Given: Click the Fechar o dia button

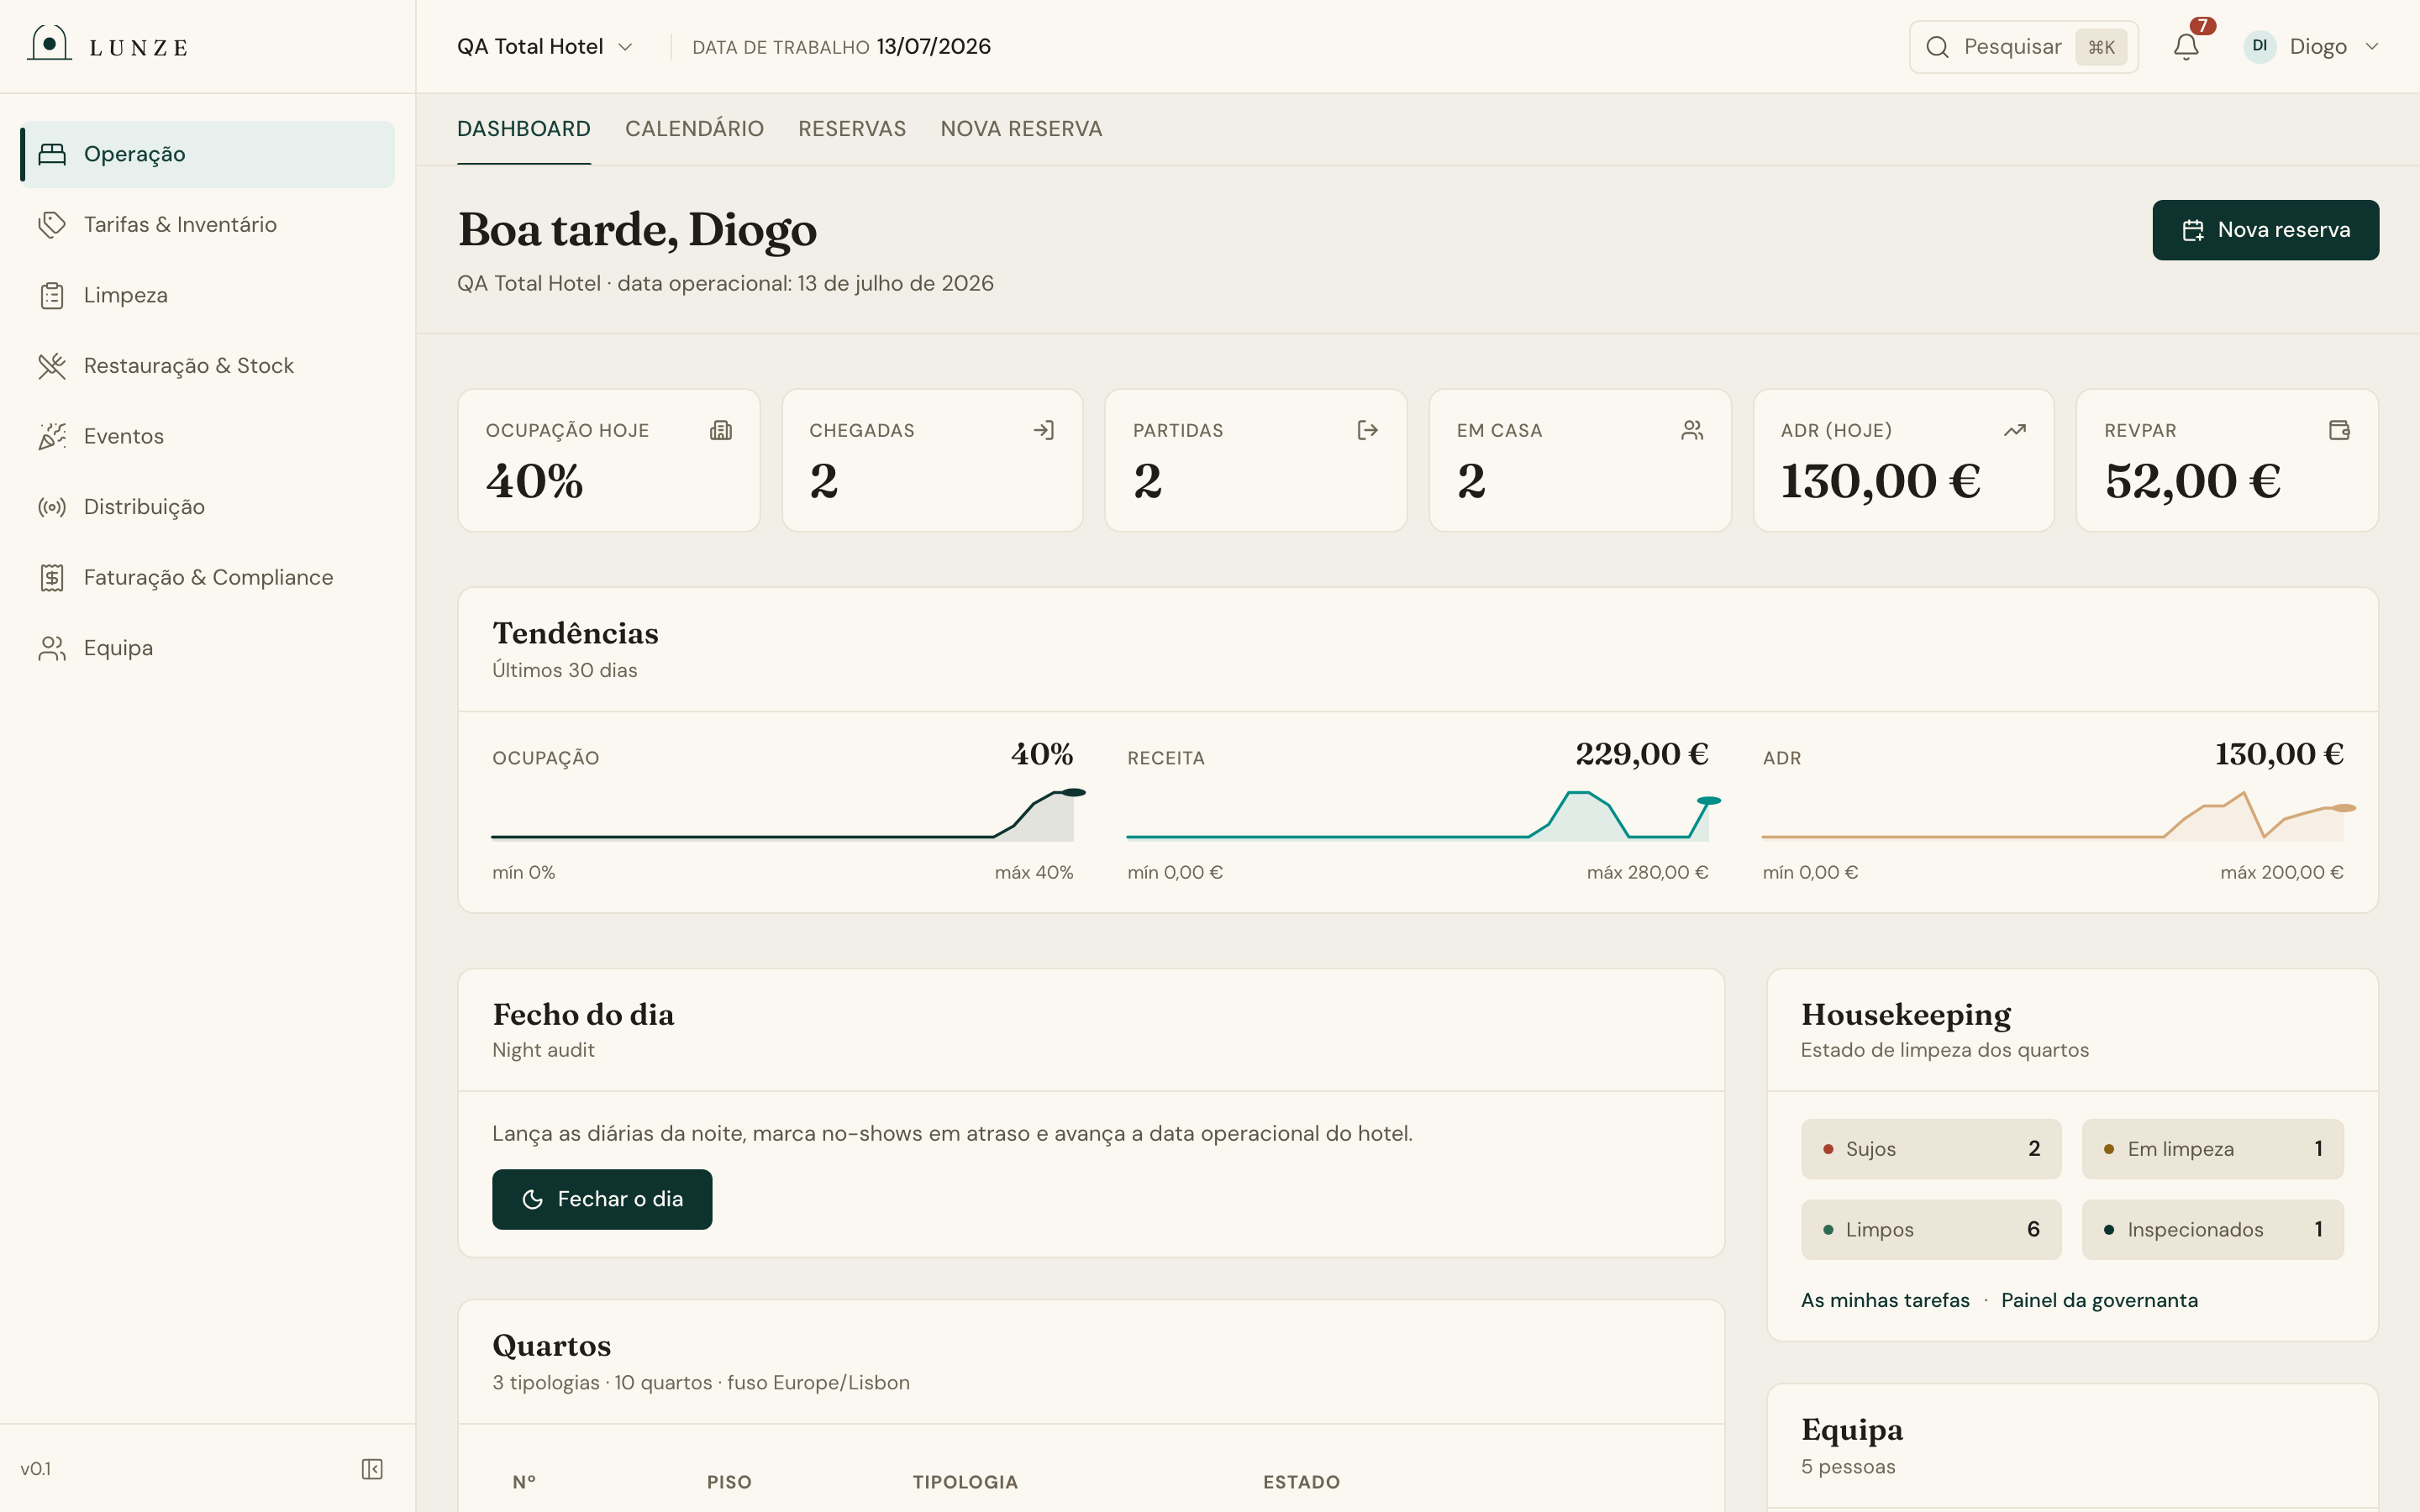Looking at the screenshot, I should (602, 1199).
